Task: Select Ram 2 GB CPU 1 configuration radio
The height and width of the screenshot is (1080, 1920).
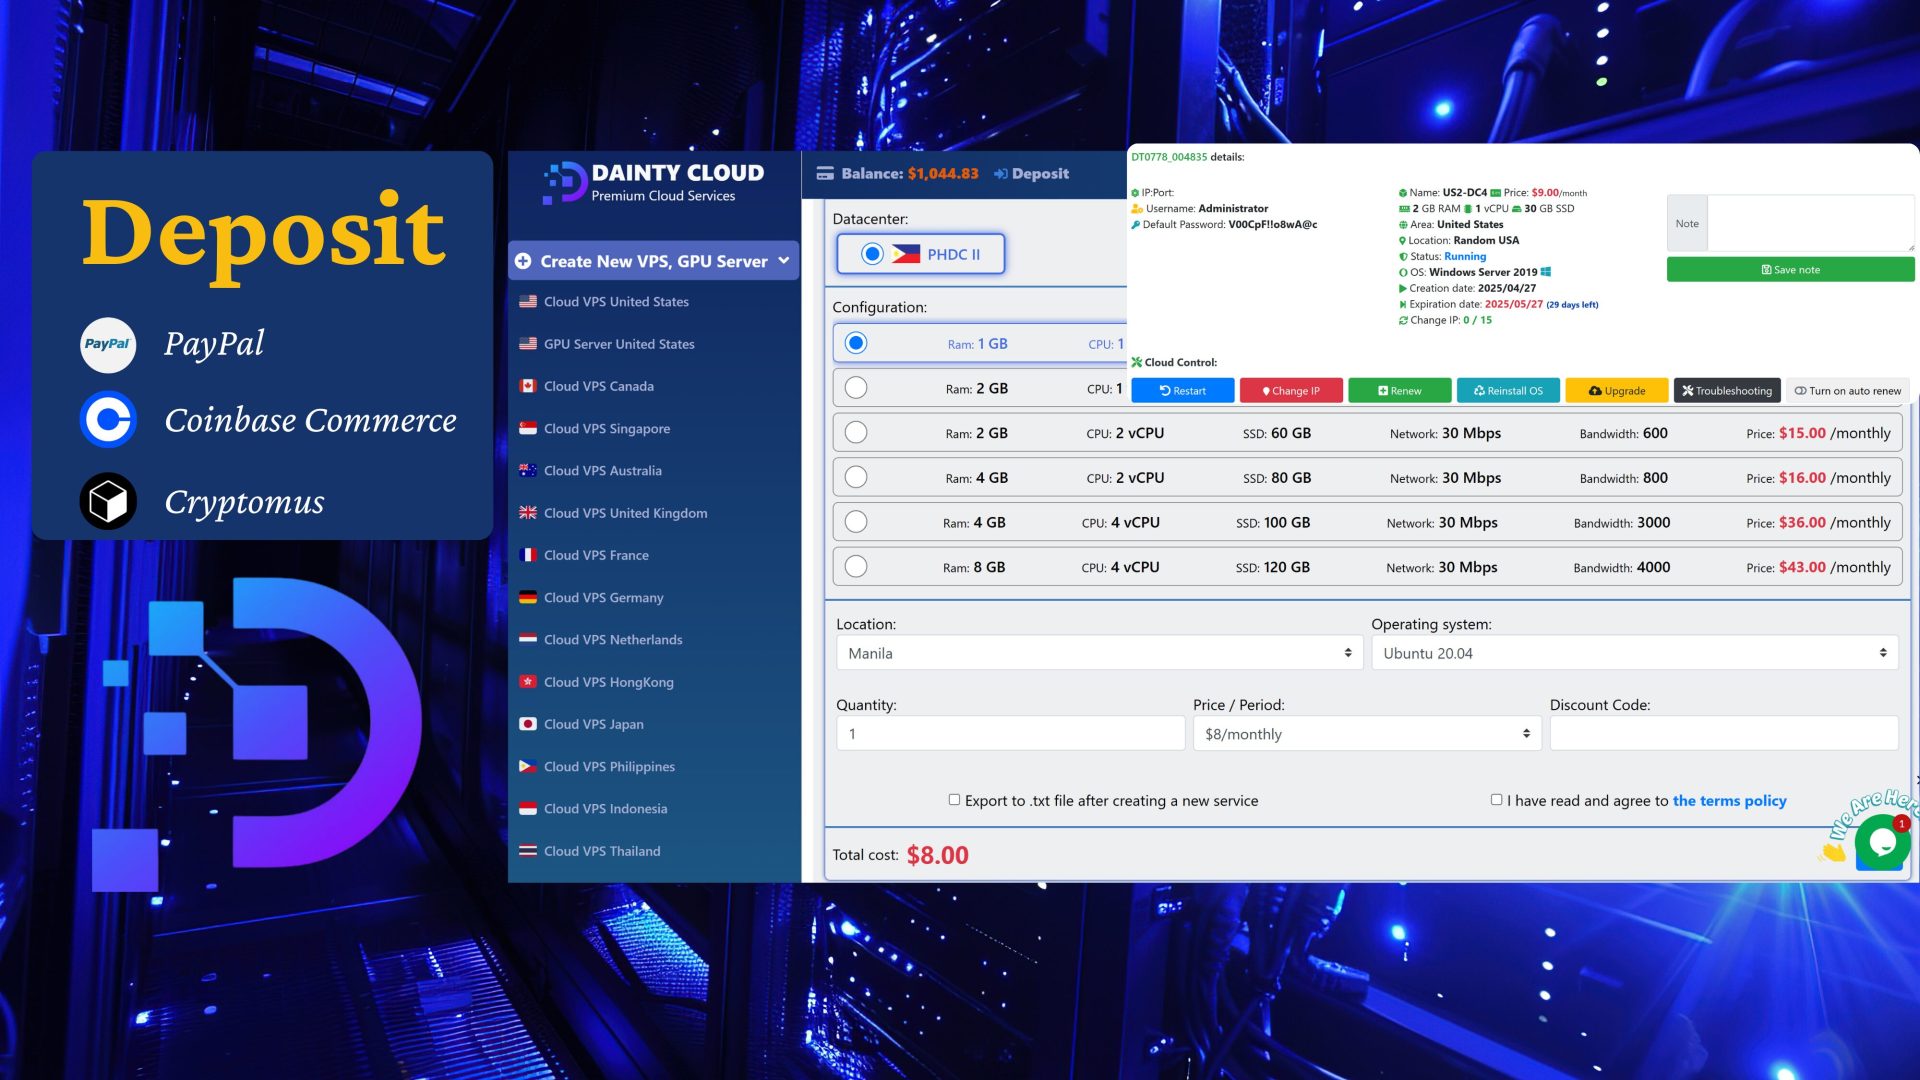Action: coord(856,388)
